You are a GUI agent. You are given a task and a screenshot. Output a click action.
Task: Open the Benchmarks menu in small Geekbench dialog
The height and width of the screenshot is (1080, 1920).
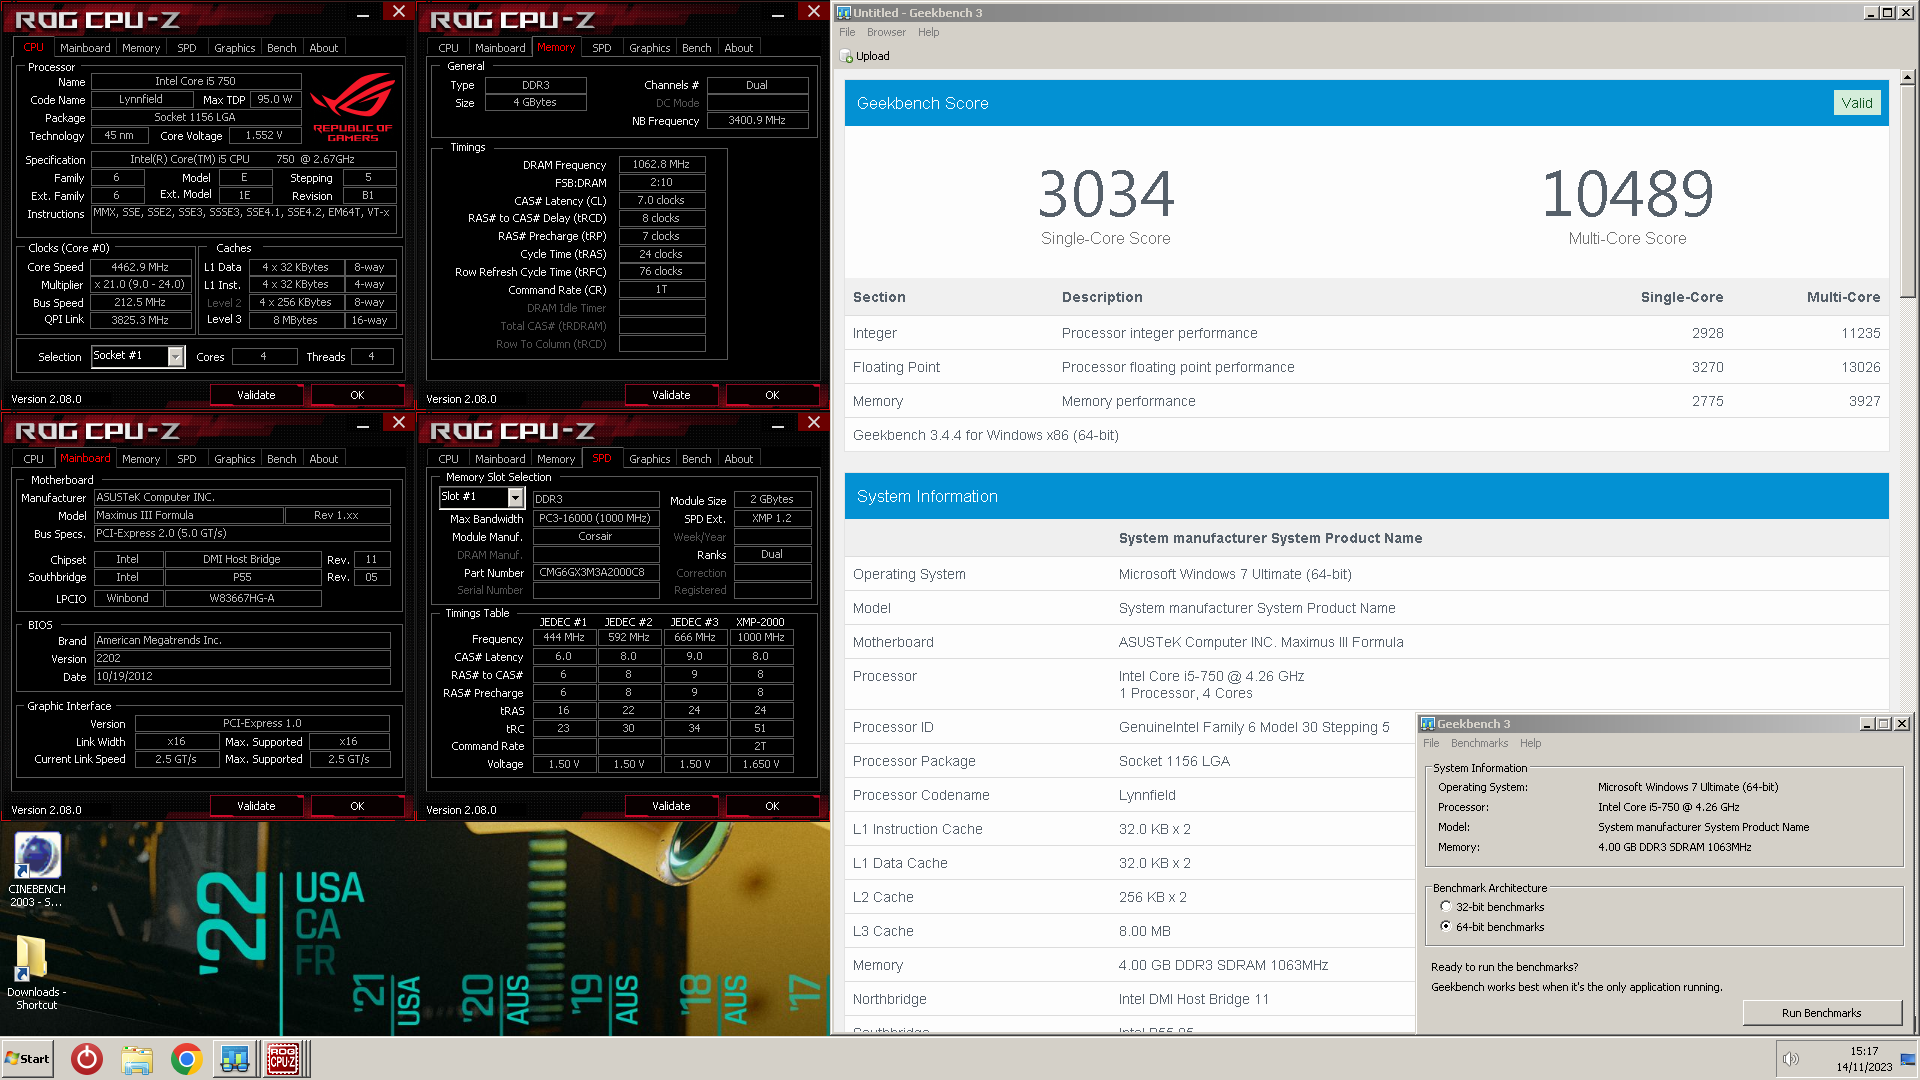pyautogui.click(x=1479, y=743)
